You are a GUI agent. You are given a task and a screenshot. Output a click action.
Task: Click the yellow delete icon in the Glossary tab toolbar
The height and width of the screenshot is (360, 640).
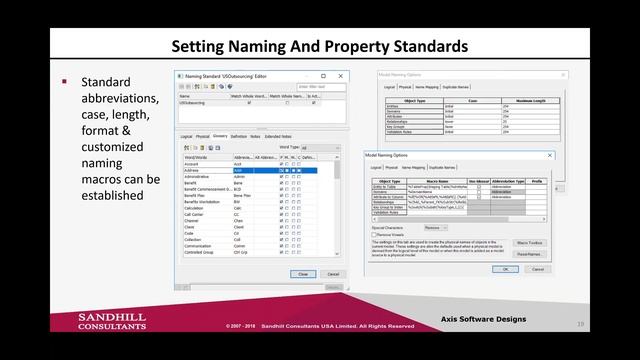click(x=202, y=148)
